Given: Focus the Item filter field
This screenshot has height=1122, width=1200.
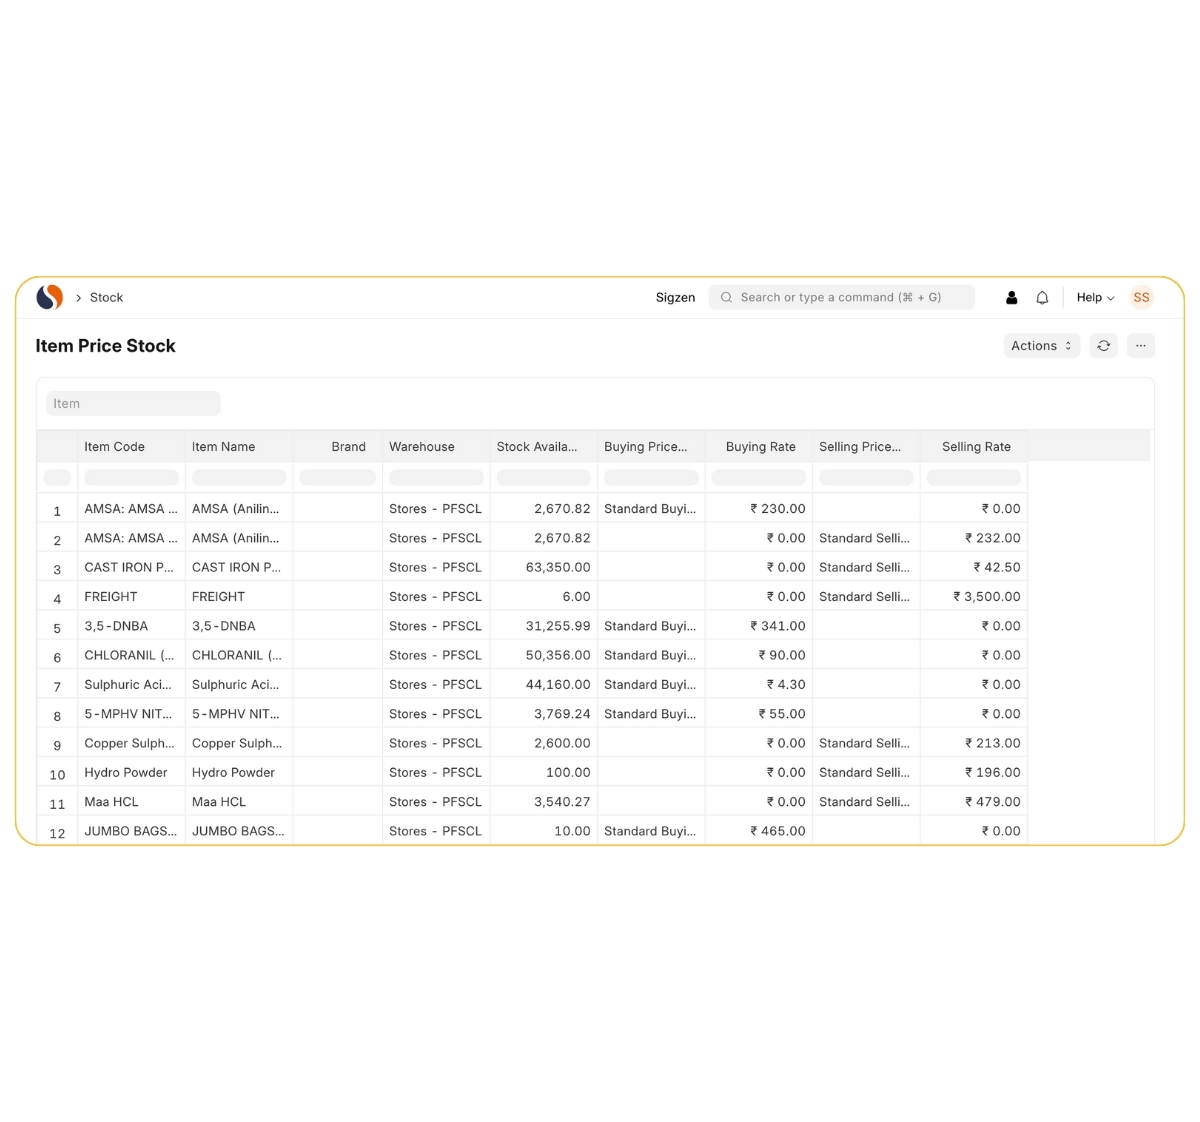Looking at the screenshot, I should 133,404.
